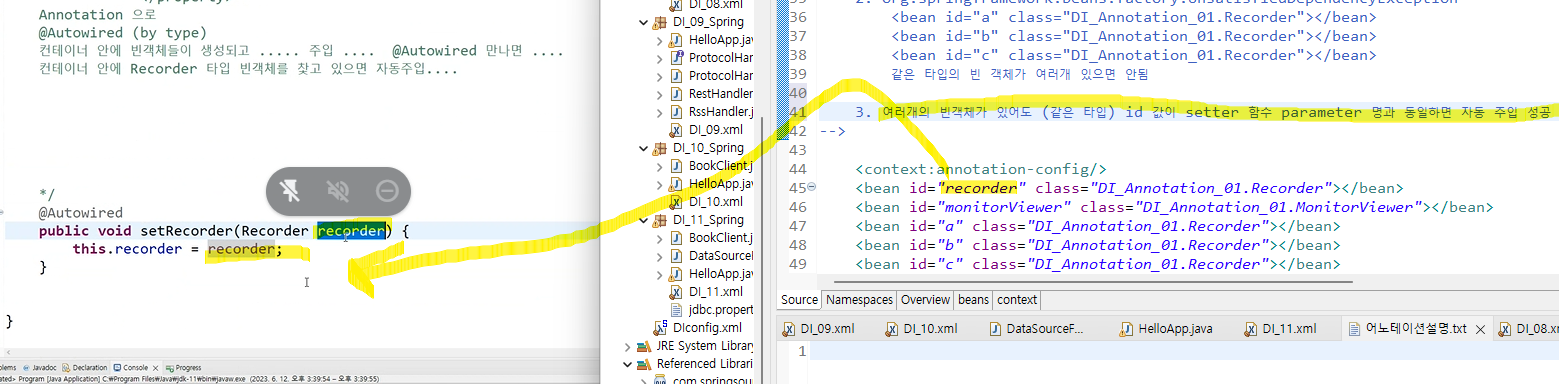The image size is (1559, 384).
Task: Expand the DataSourceI file node
Action: point(659,255)
